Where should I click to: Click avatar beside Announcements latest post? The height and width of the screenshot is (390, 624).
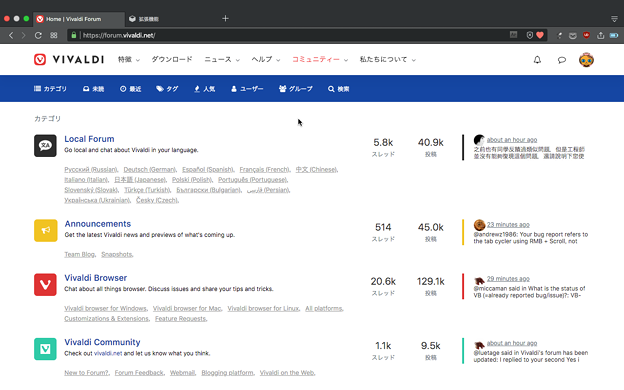(479, 224)
